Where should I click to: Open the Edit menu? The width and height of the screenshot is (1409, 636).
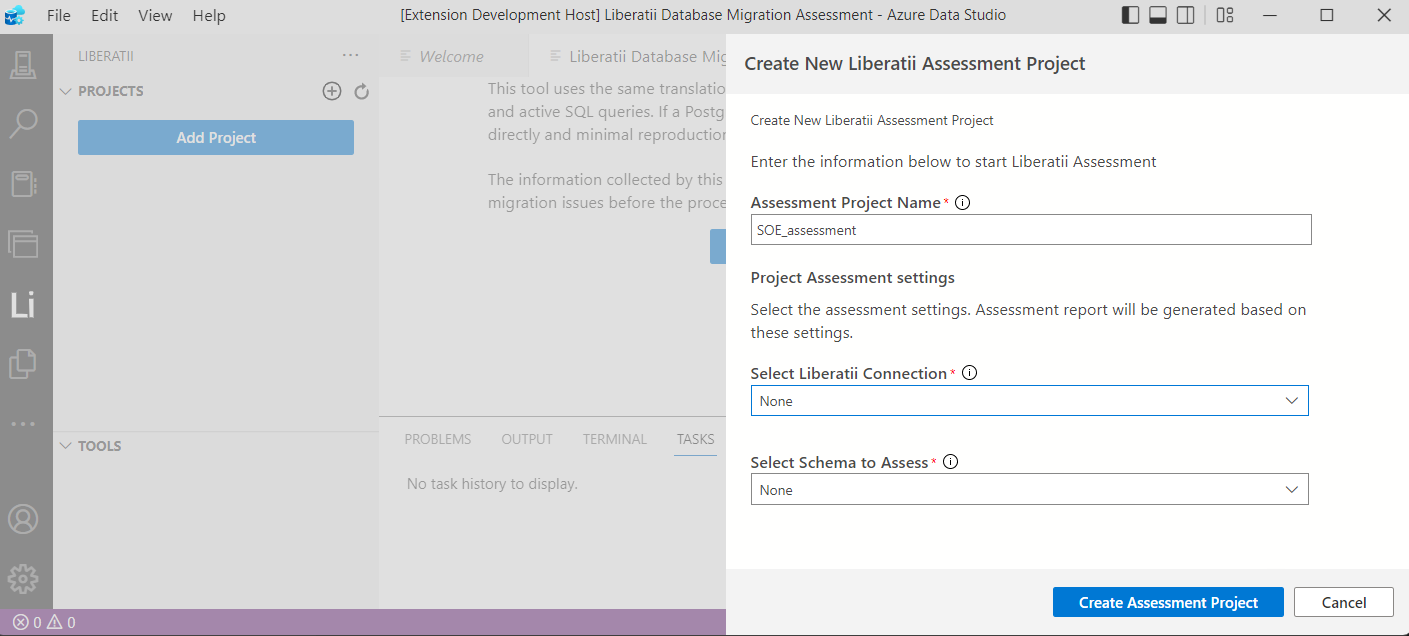tap(104, 15)
